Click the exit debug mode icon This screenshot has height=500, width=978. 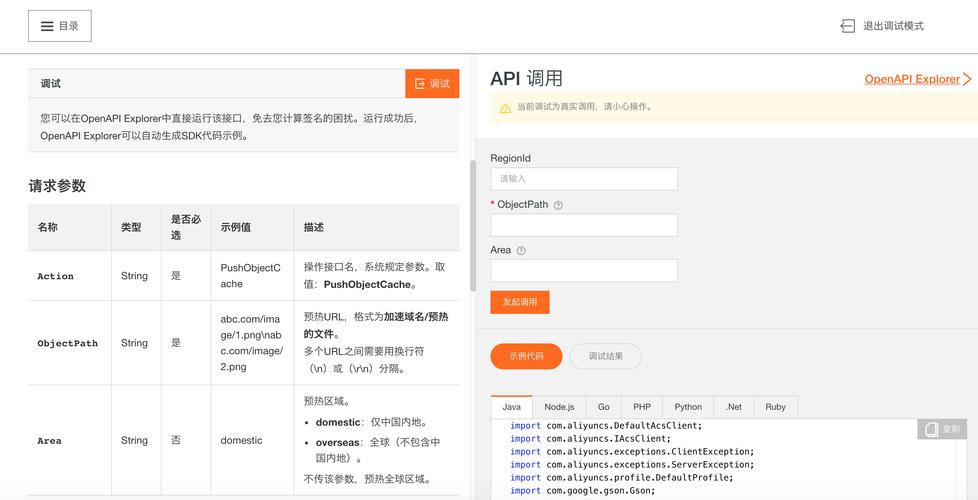coord(847,26)
